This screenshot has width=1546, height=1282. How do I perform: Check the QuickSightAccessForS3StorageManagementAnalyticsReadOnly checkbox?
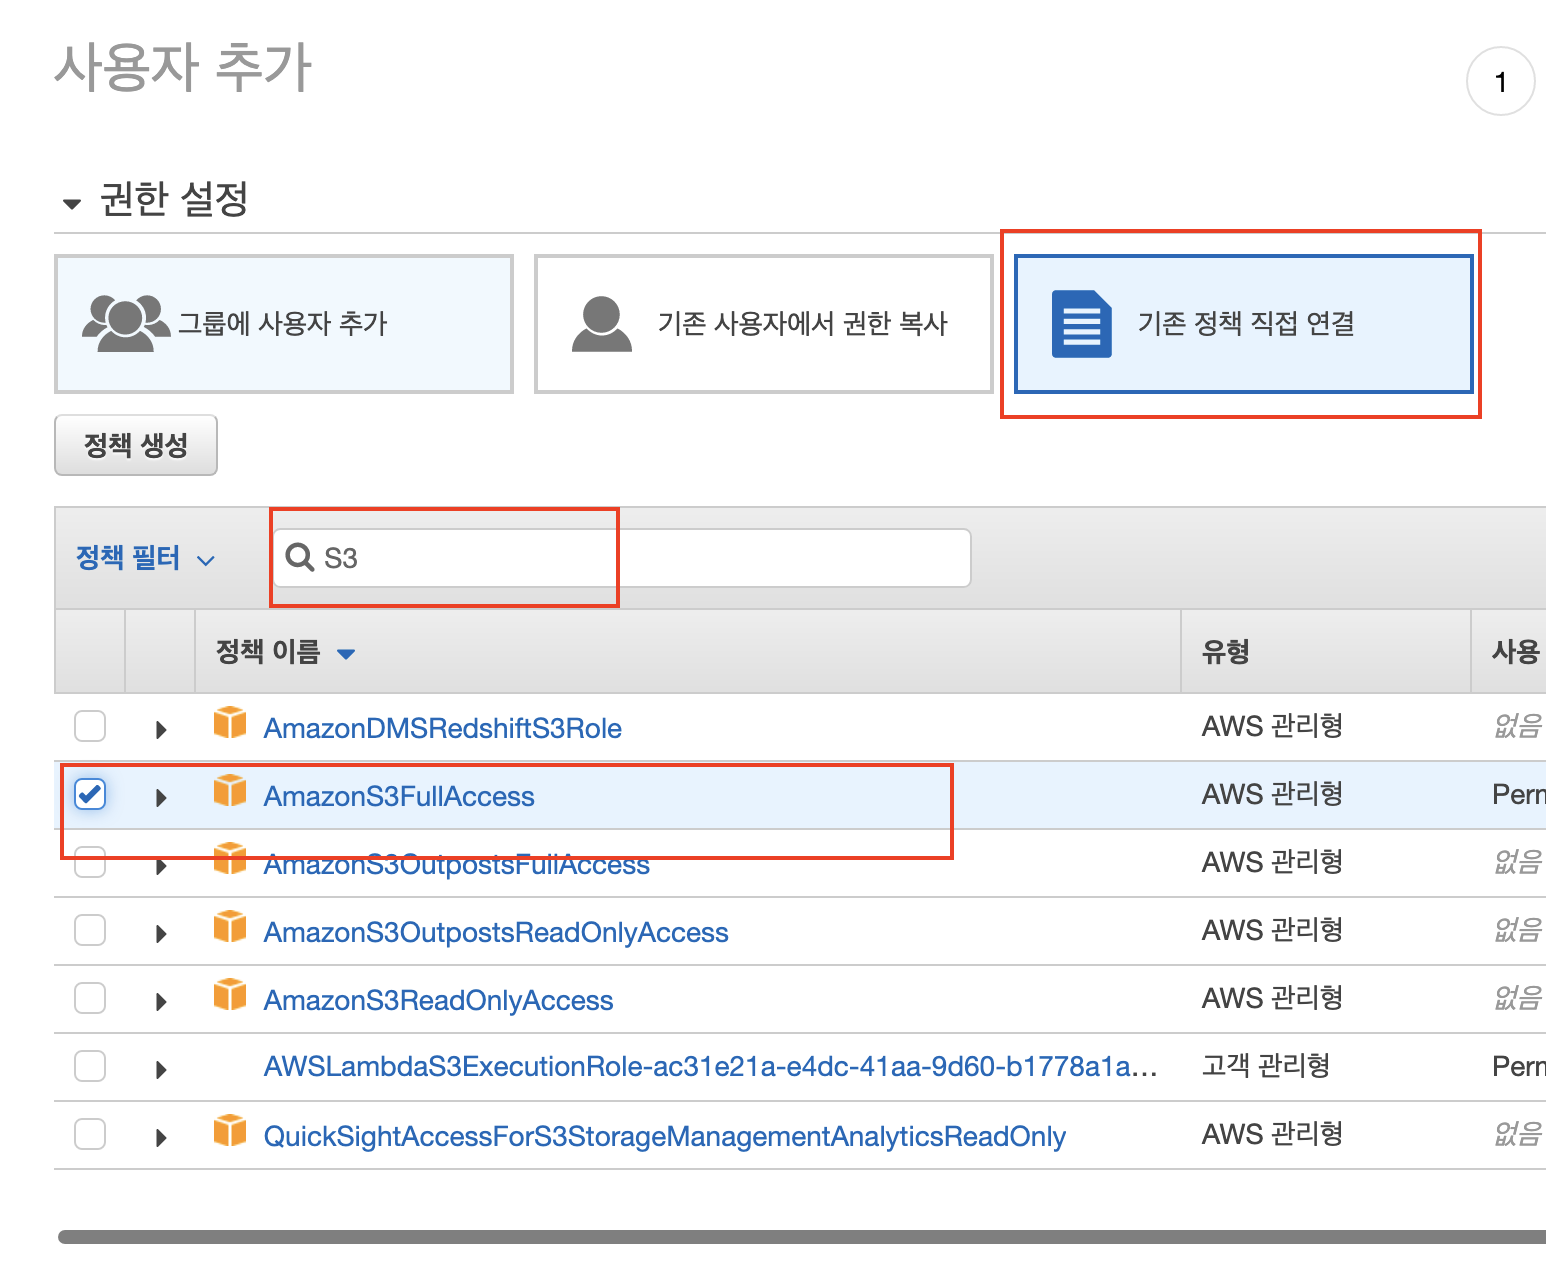pyautogui.click(x=90, y=1134)
